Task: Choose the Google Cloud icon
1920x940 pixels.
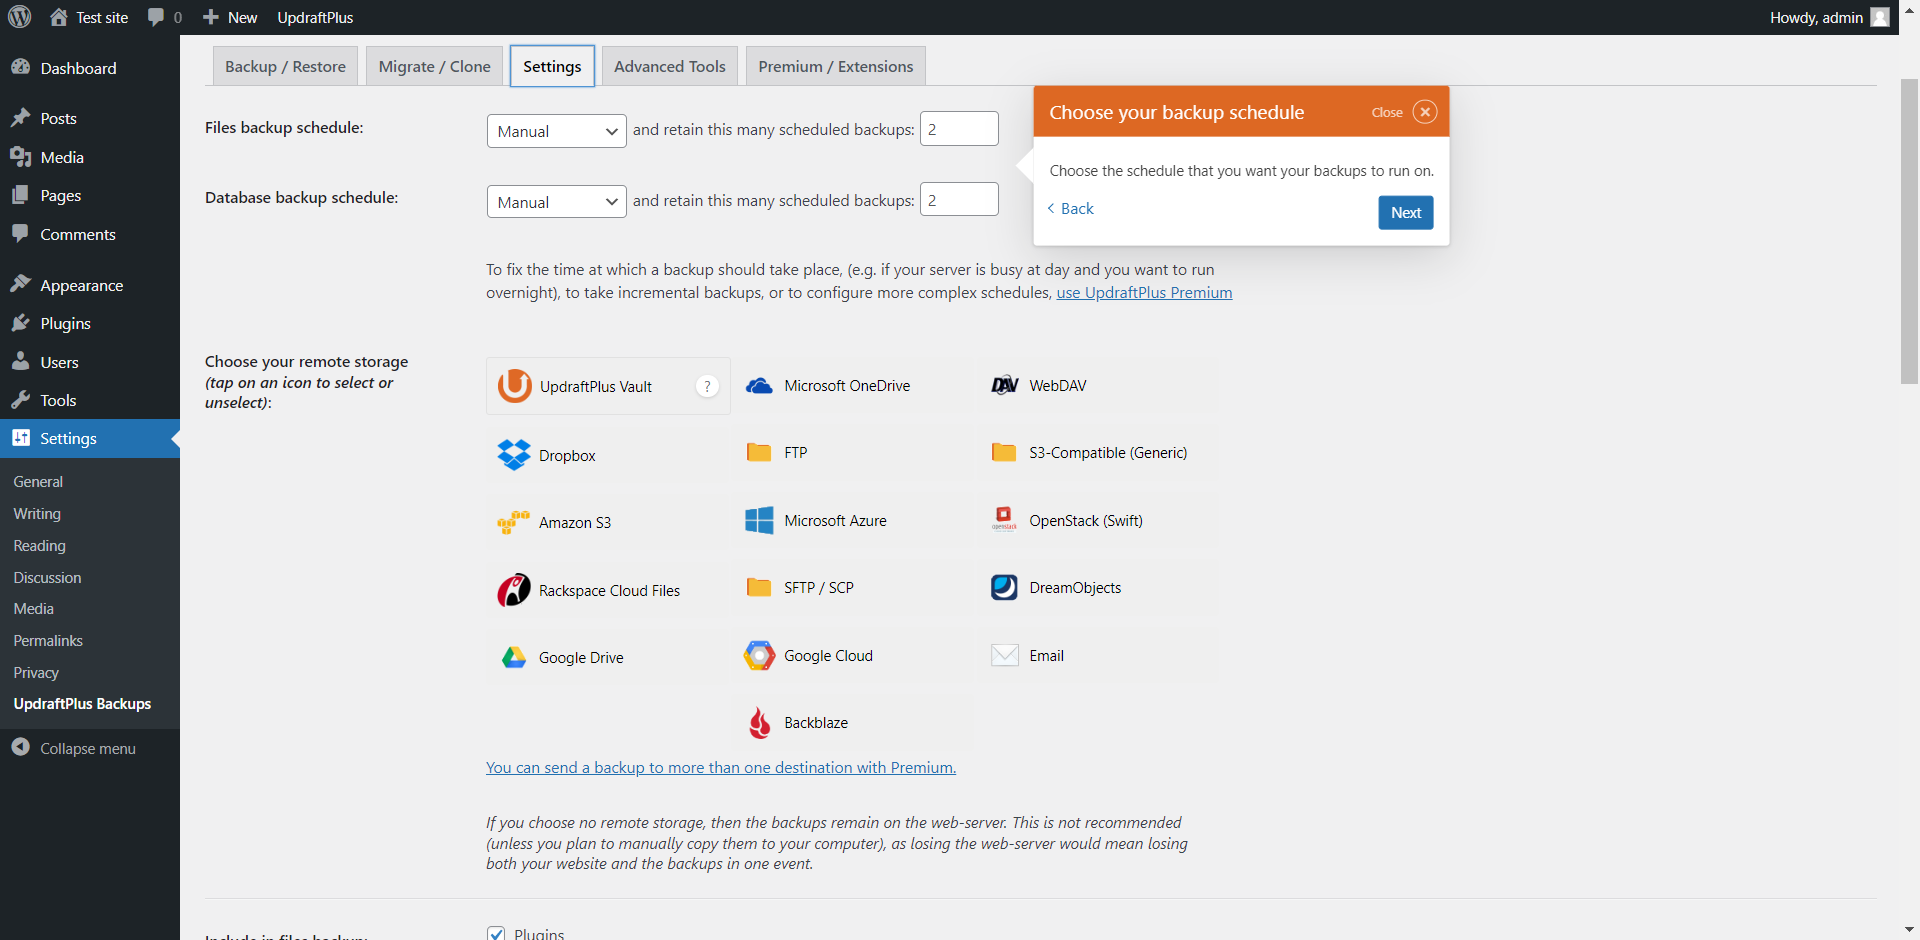Action: tap(759, 655)
